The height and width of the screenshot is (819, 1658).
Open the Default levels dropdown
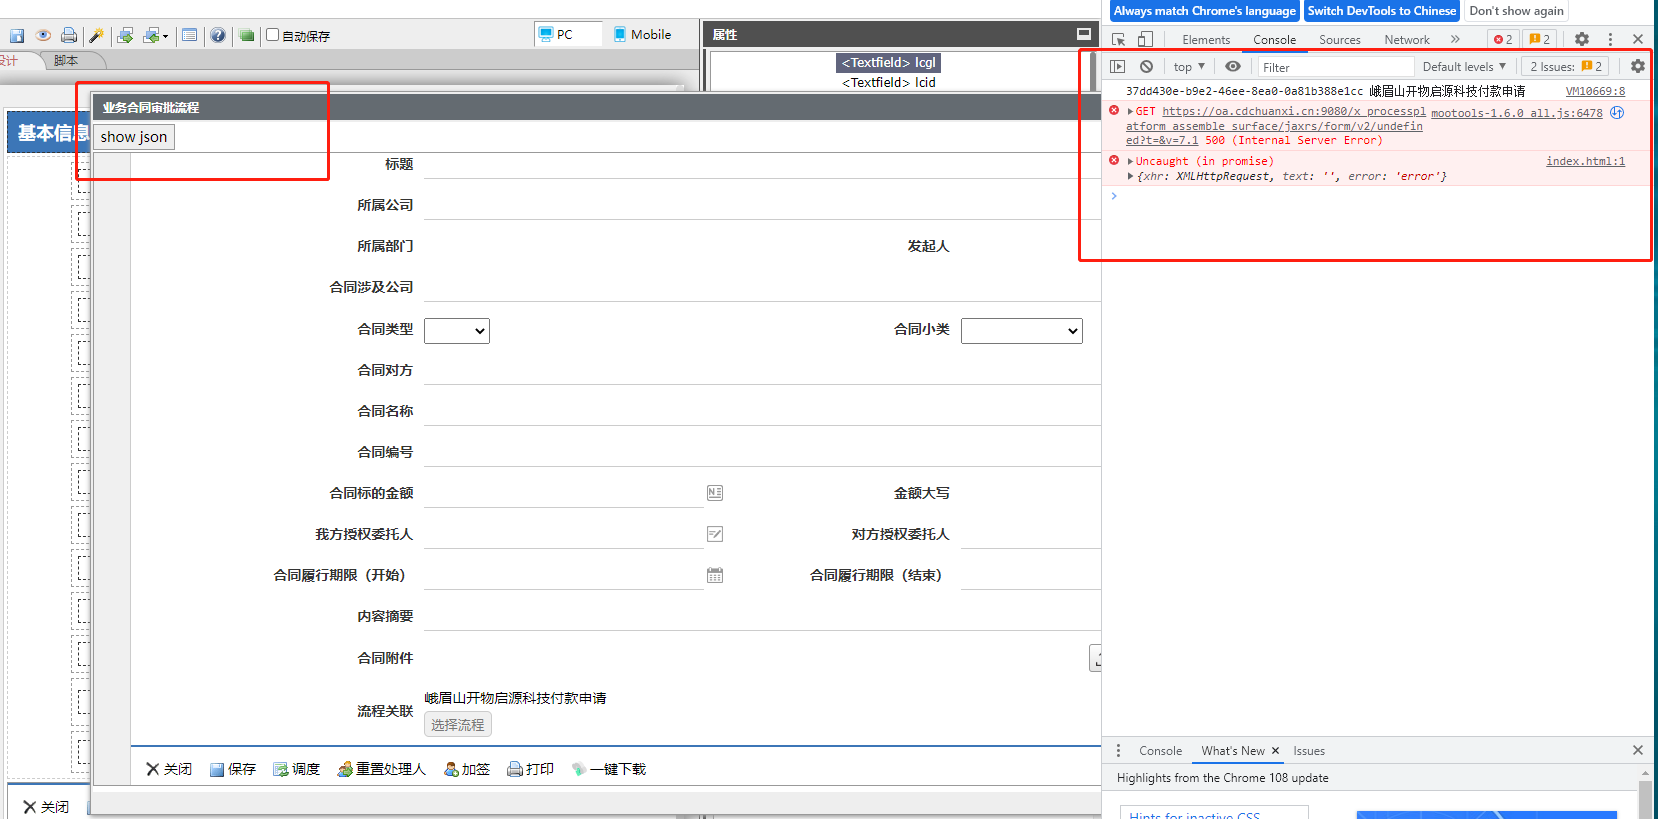(1464, 67)
